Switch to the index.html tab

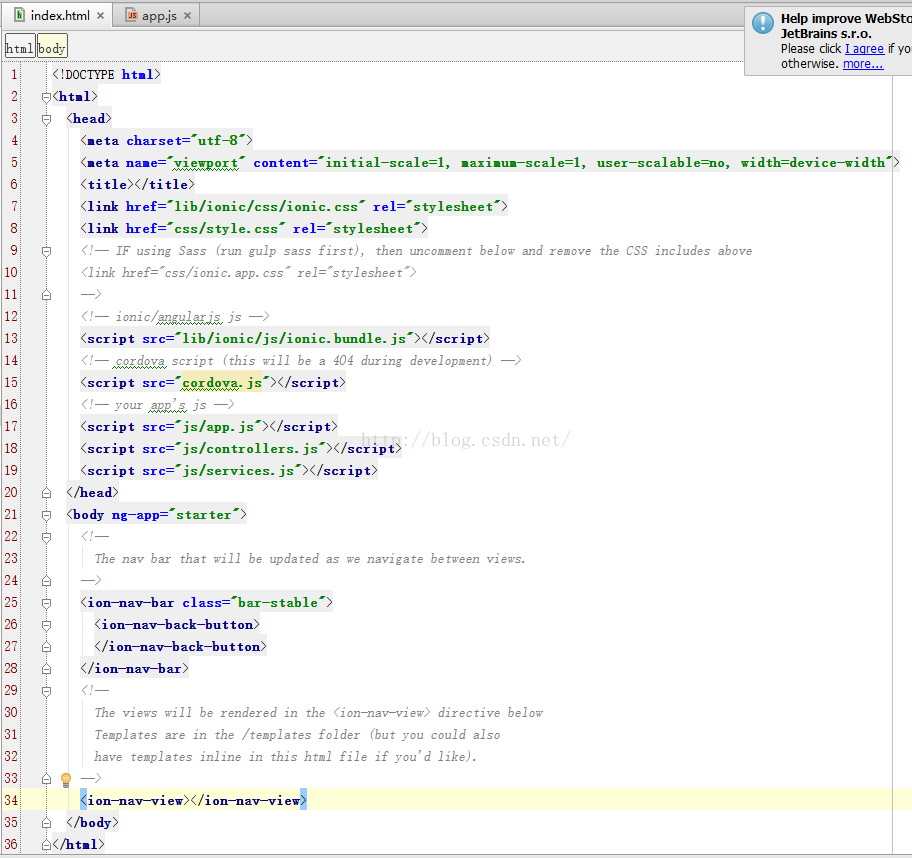click(x=59, y=16)
